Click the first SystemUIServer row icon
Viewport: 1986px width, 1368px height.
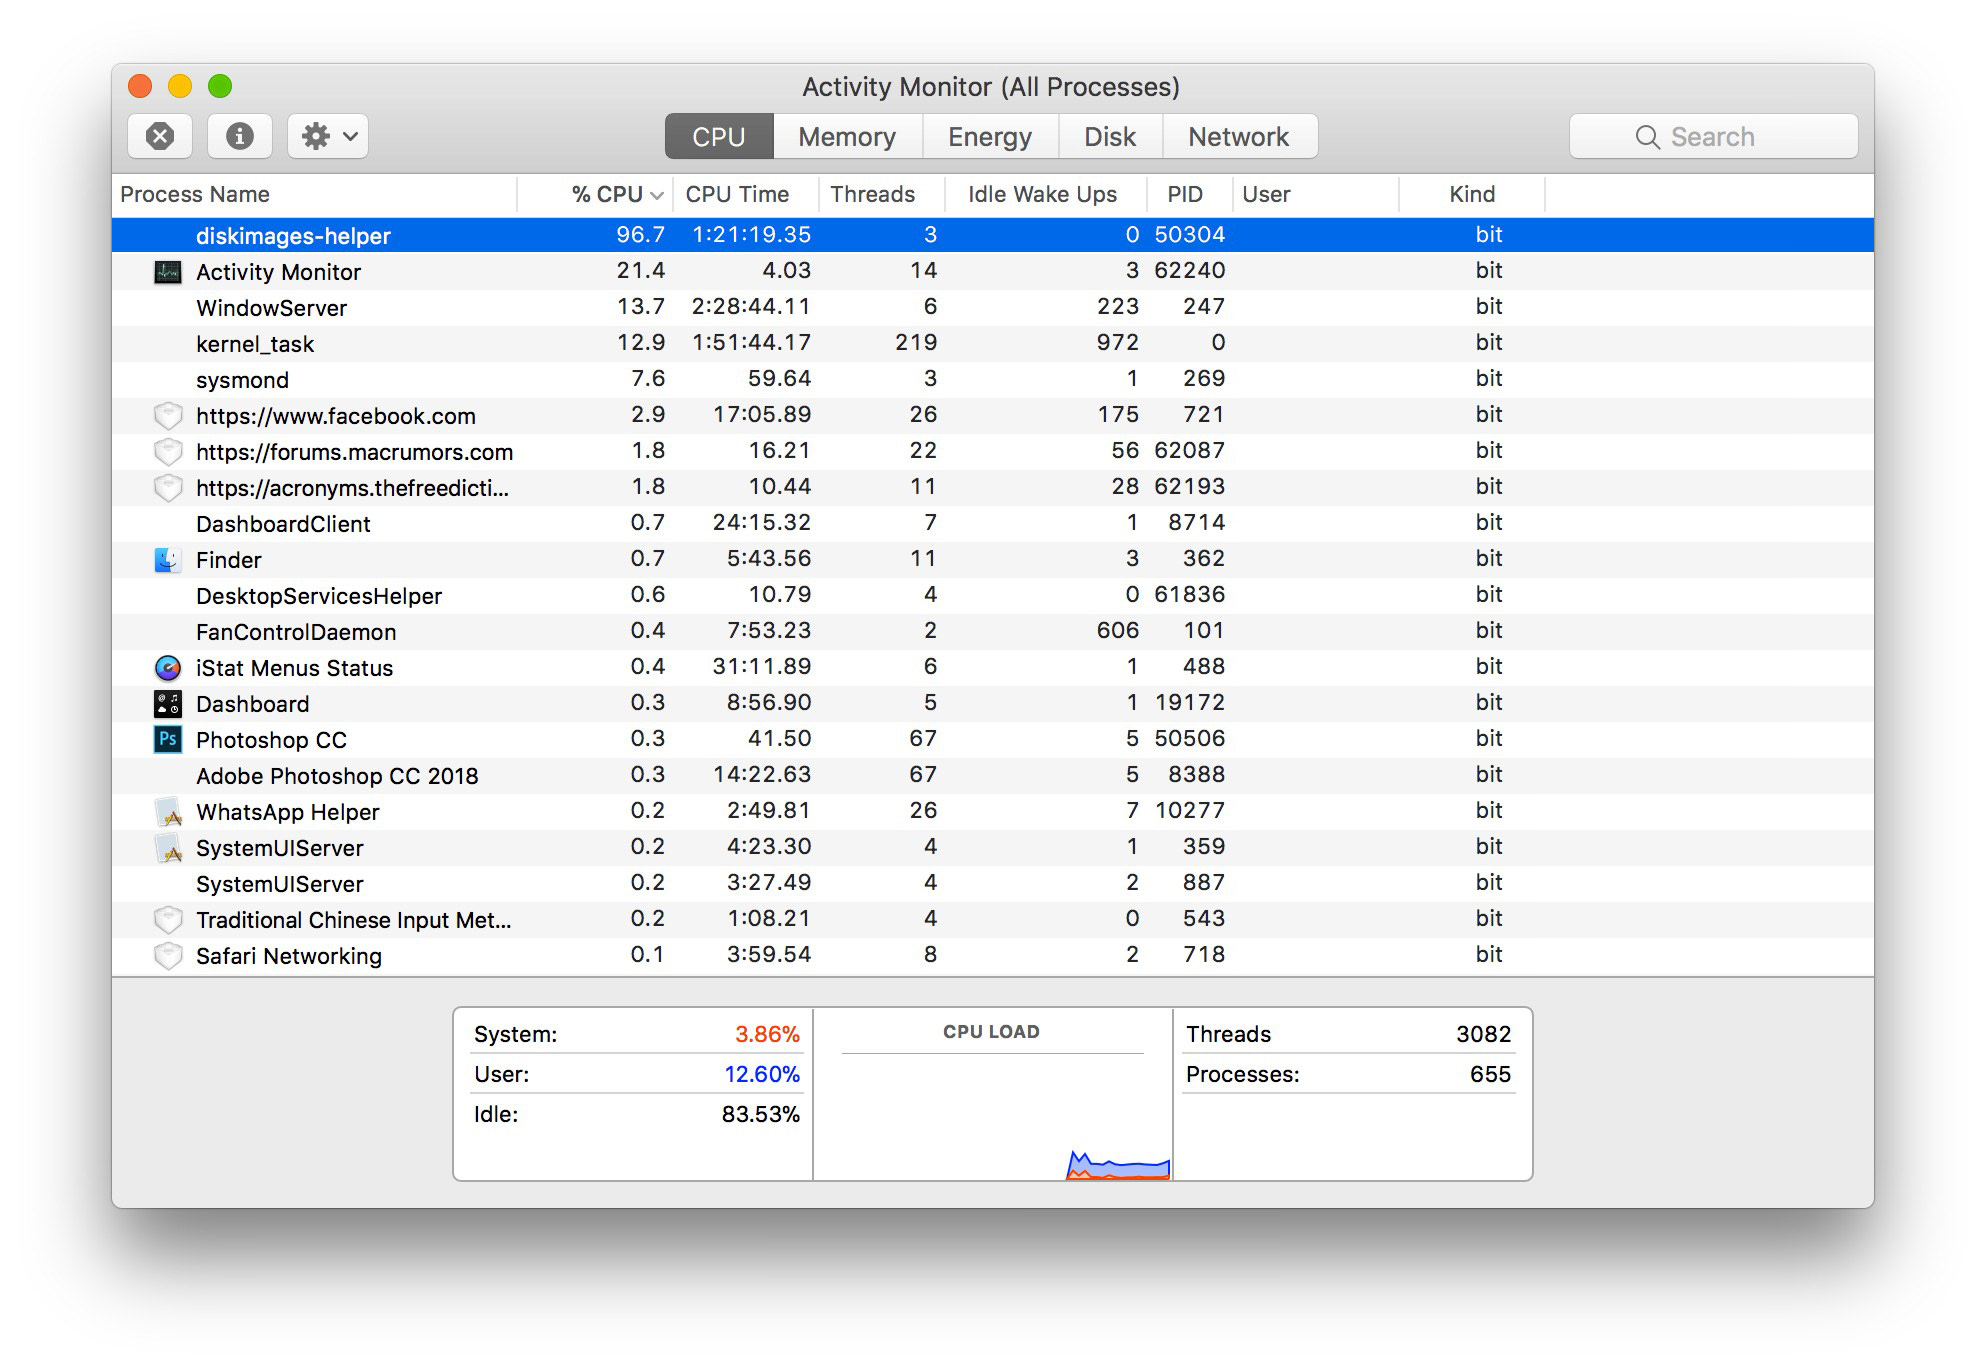point(167,848)
